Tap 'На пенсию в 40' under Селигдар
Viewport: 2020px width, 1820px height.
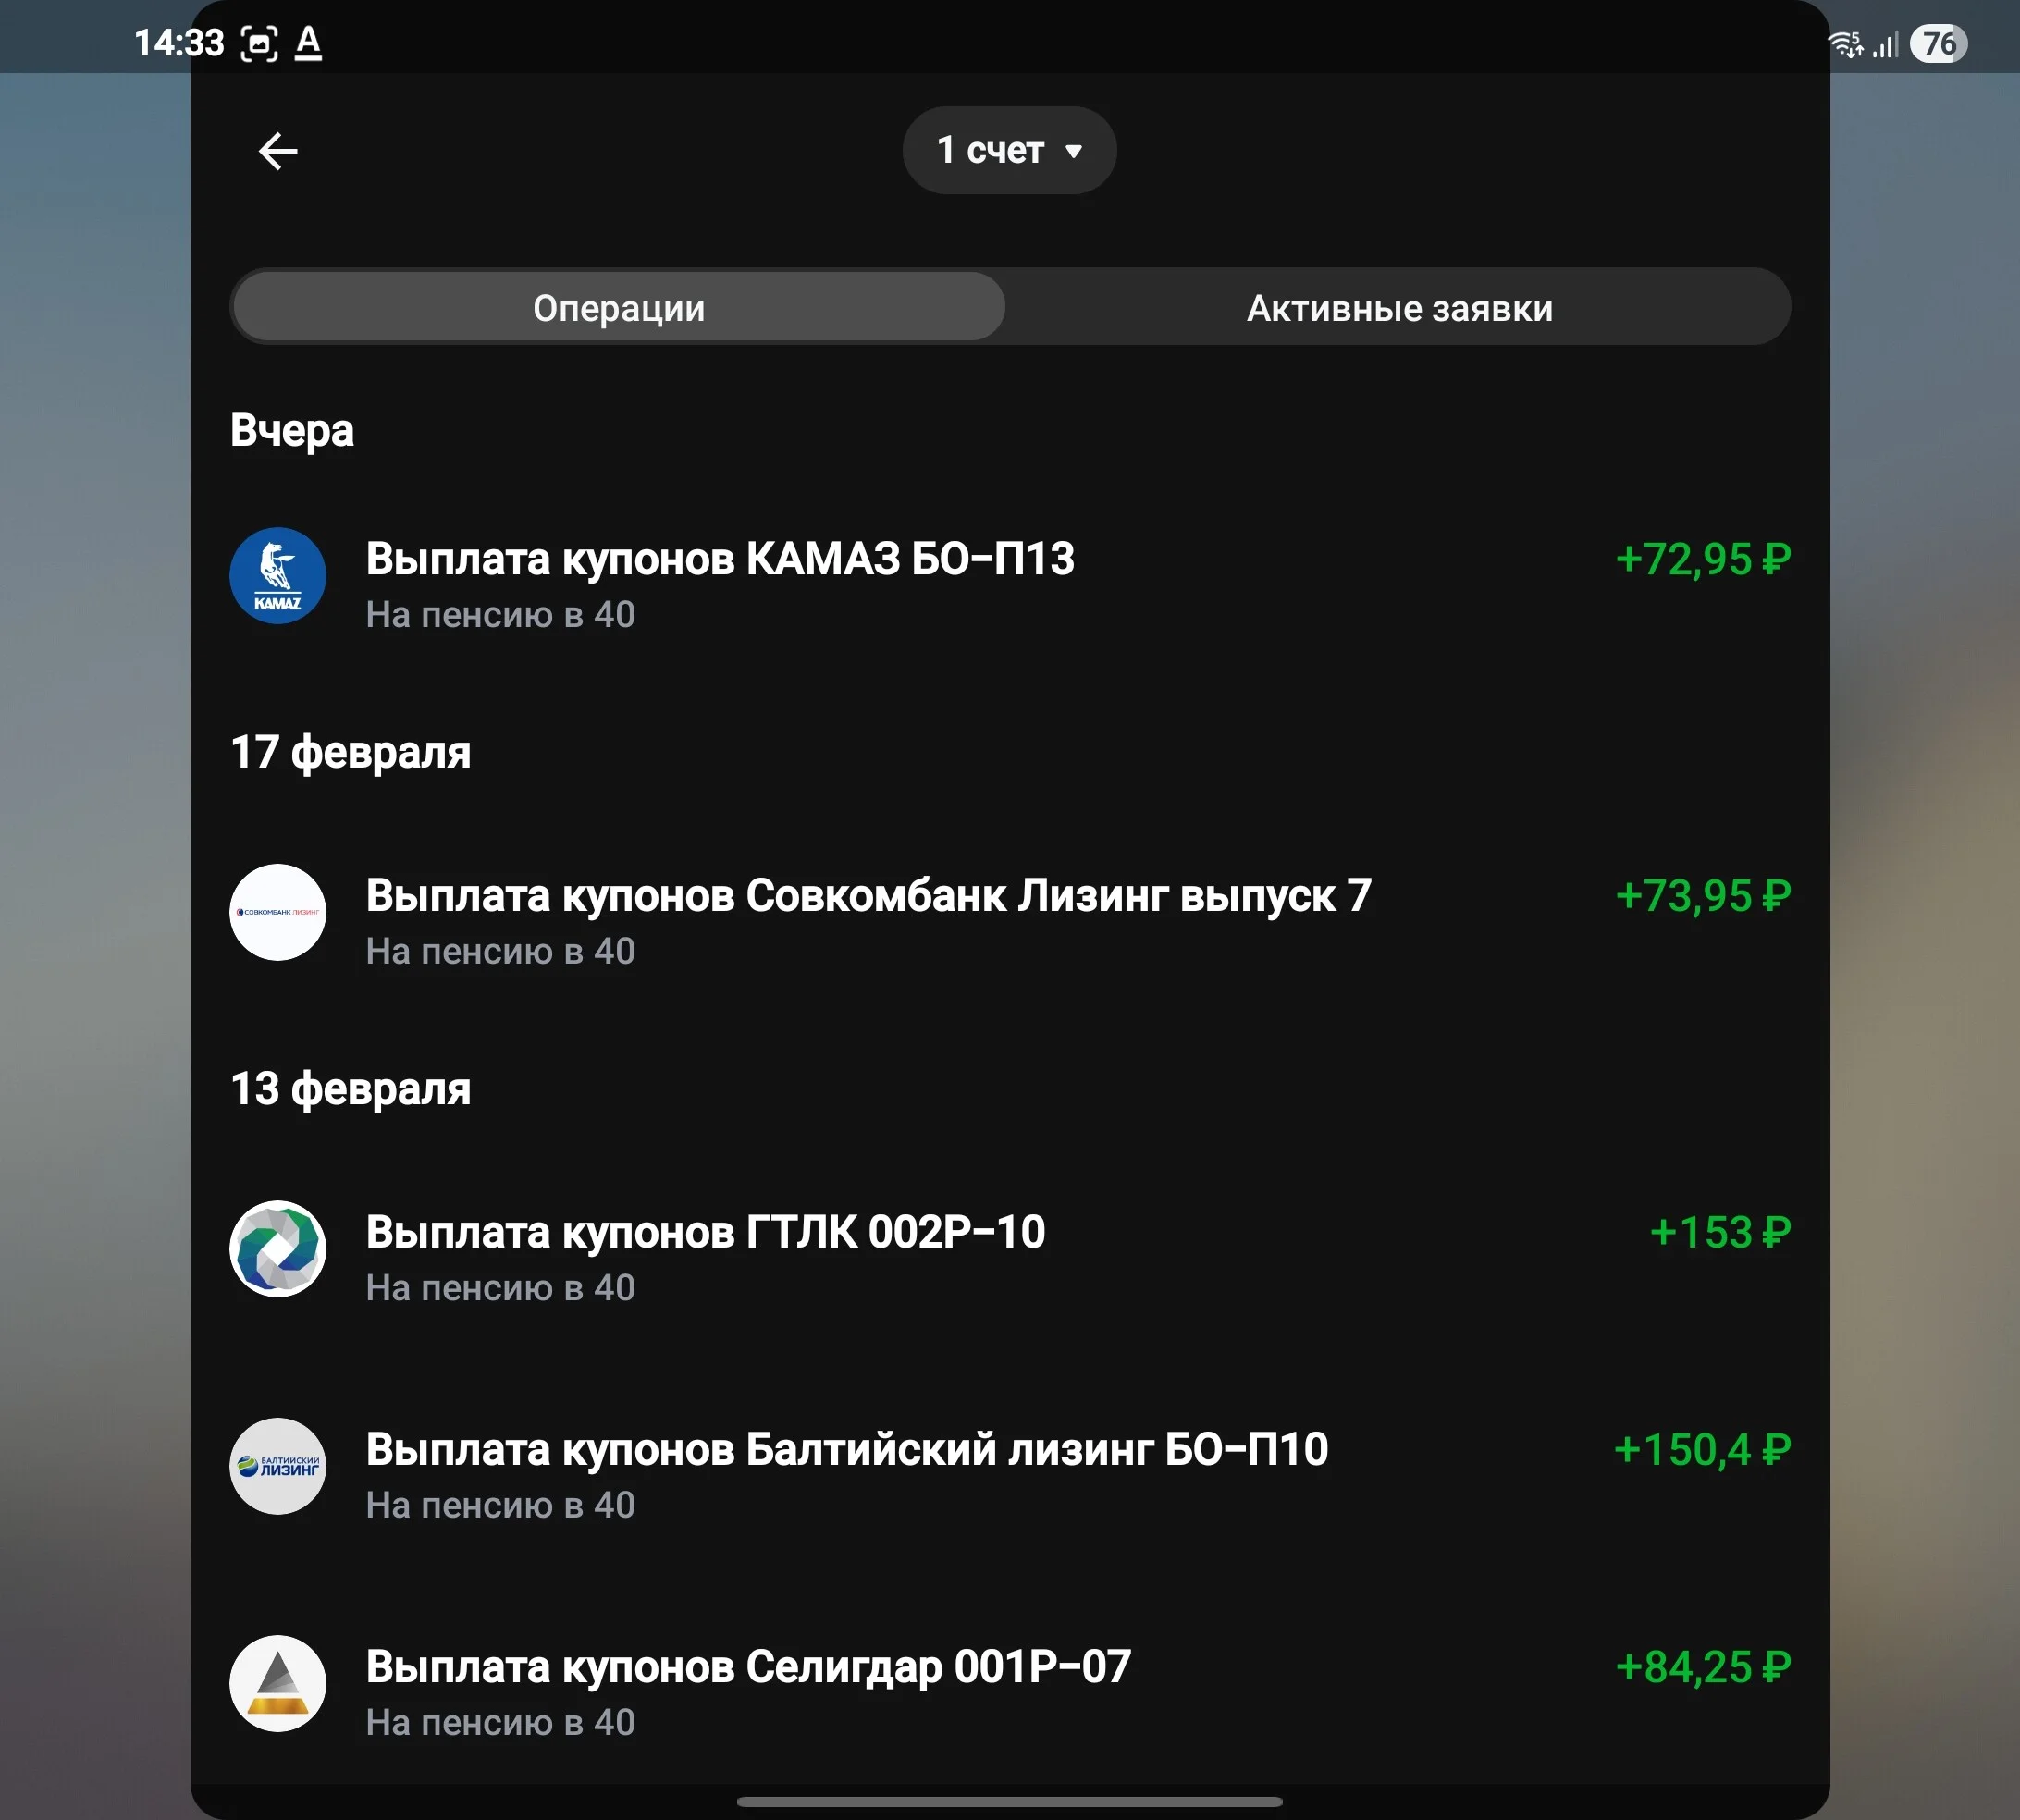[500, 1723]
